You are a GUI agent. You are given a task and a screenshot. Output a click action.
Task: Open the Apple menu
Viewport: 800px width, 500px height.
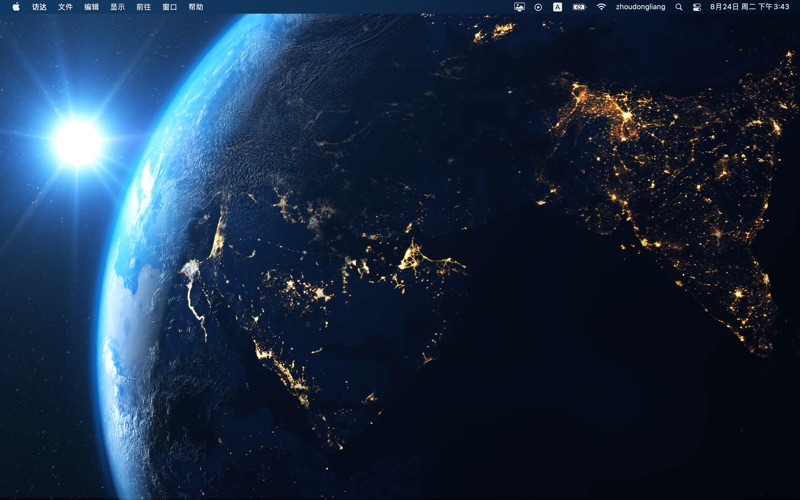(16, 7)
